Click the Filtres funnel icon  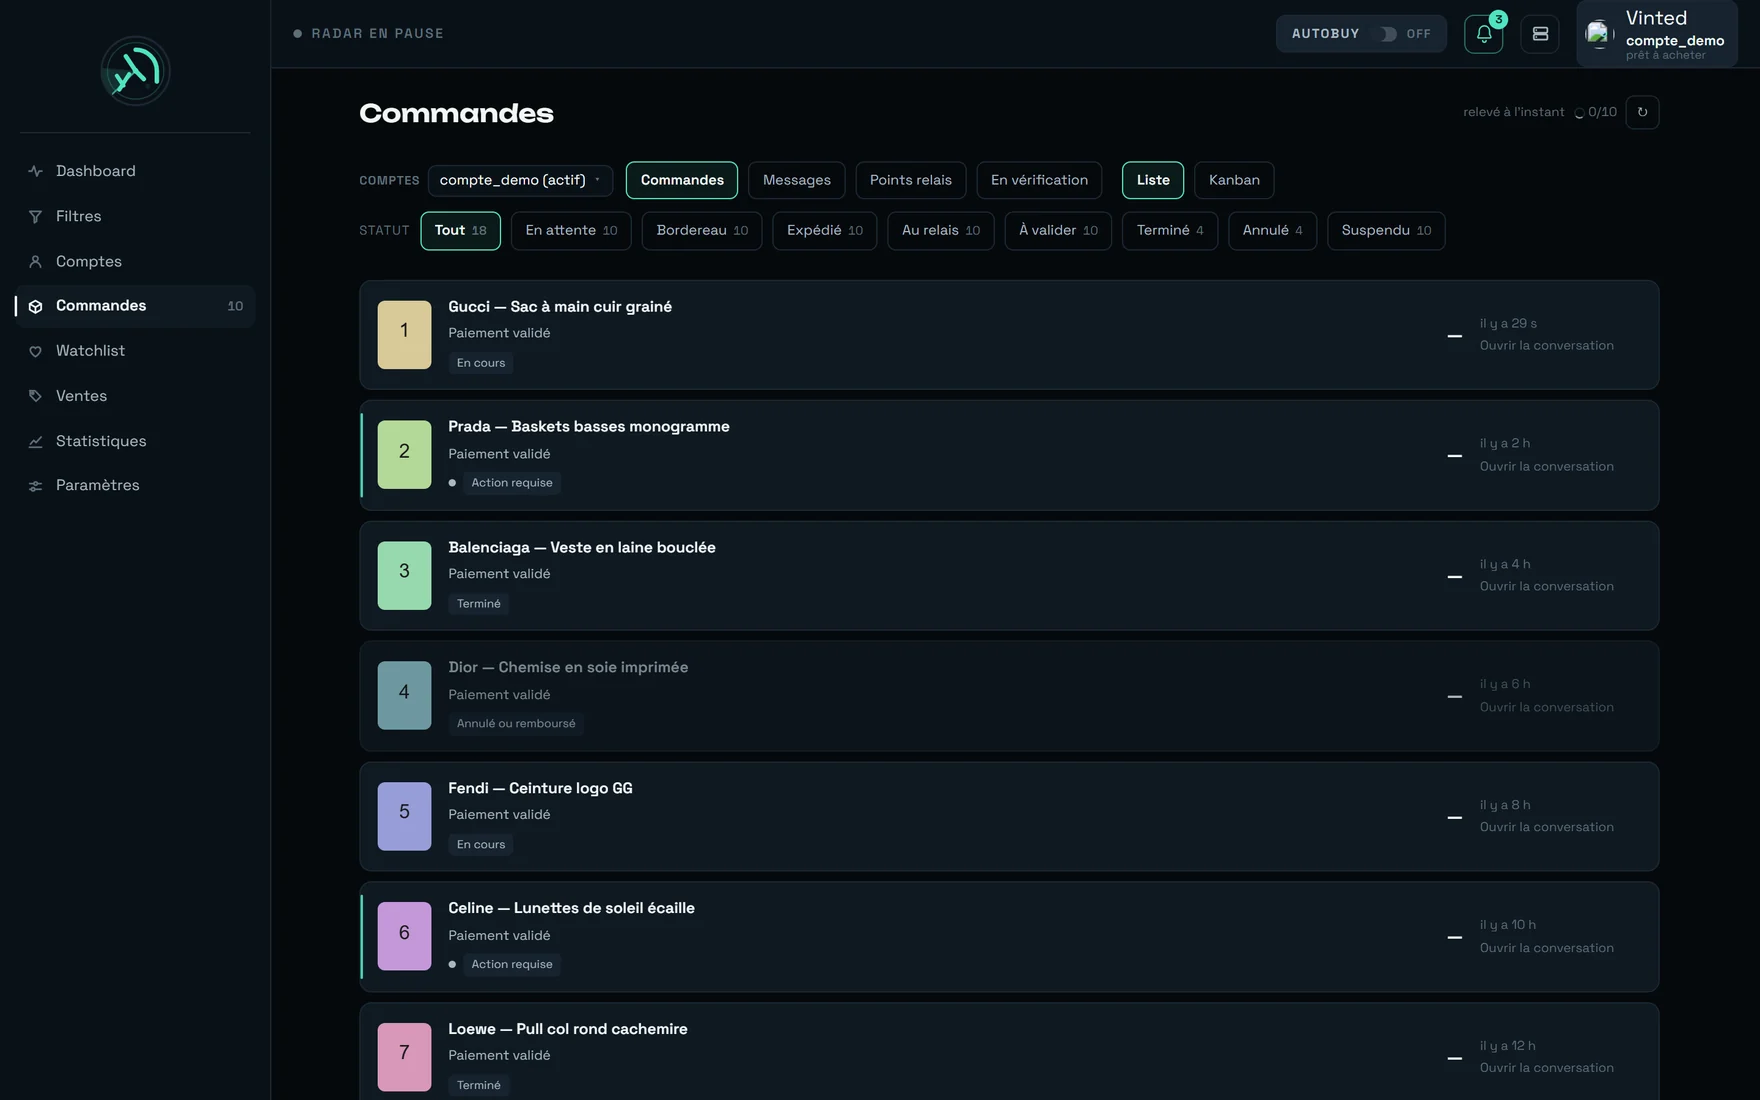tap(35, 216)
